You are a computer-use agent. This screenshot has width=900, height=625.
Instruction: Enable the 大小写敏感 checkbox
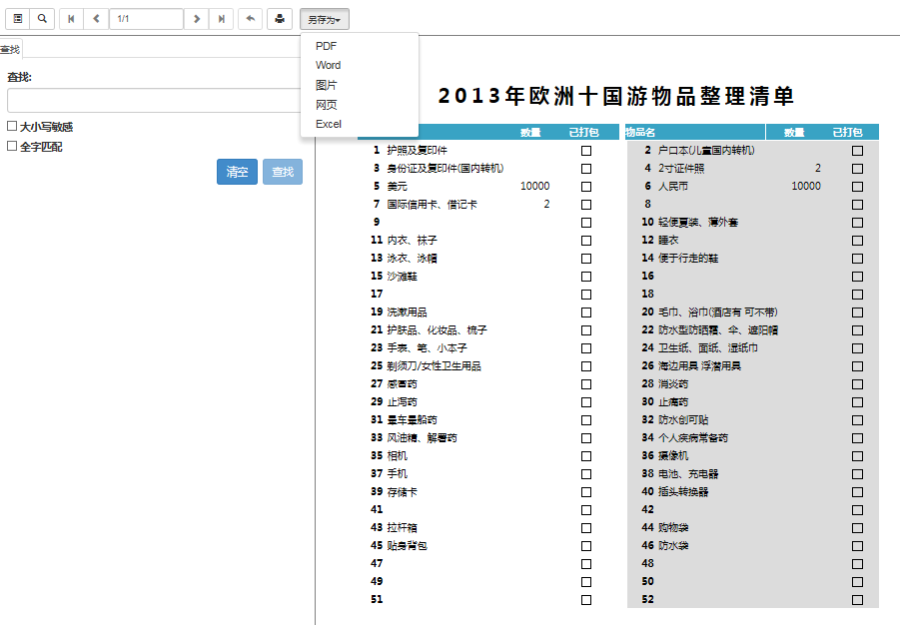[x=12, y=127]
